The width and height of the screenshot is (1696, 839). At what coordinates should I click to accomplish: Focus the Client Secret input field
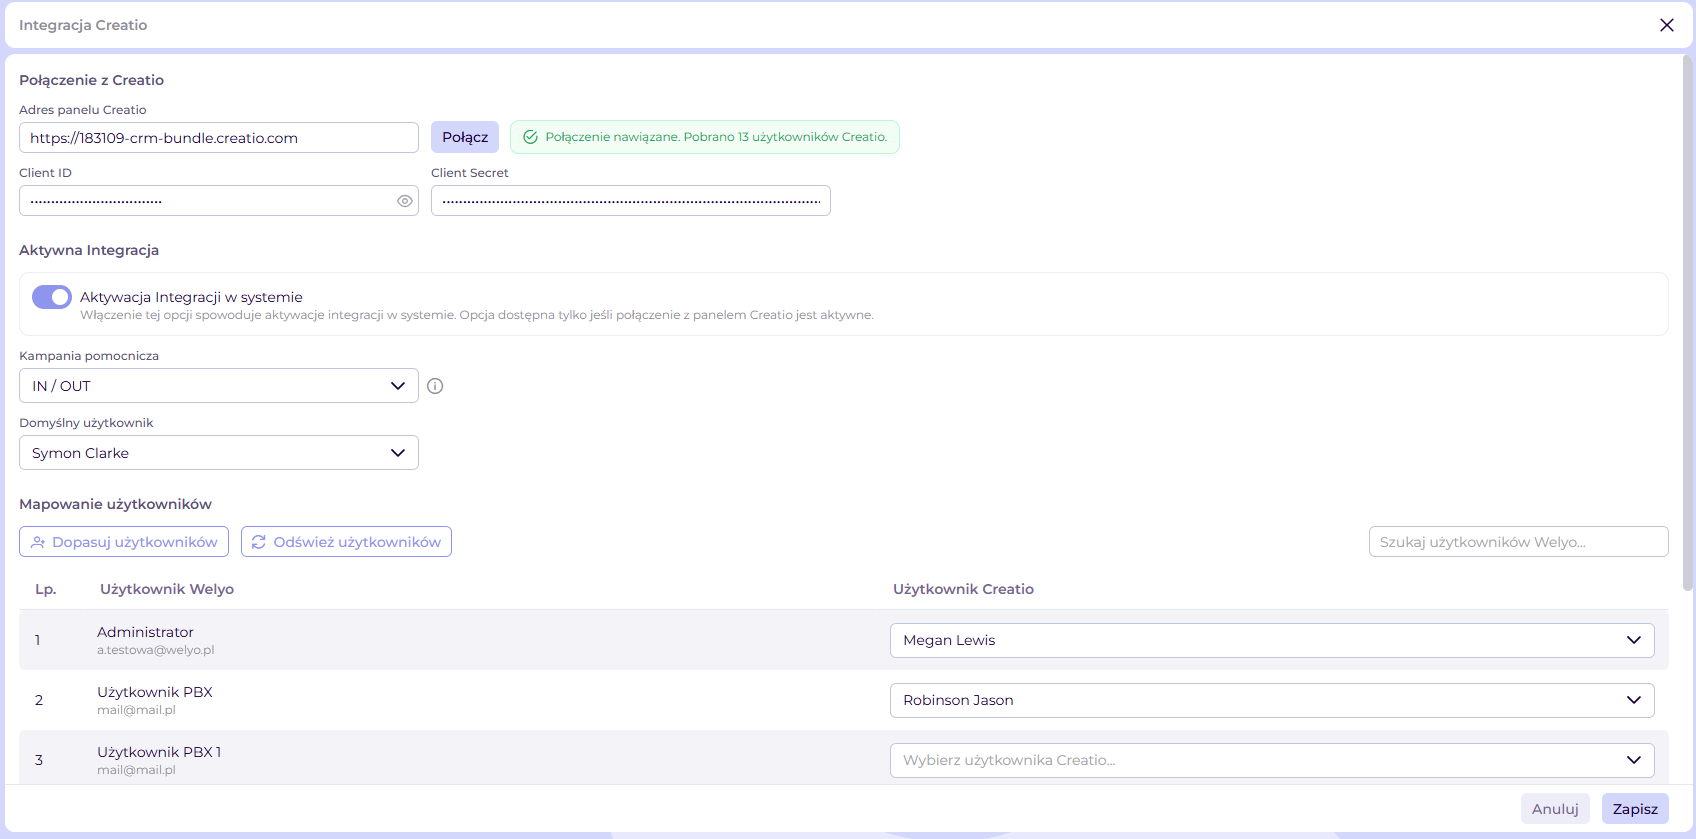coord(631,201)
